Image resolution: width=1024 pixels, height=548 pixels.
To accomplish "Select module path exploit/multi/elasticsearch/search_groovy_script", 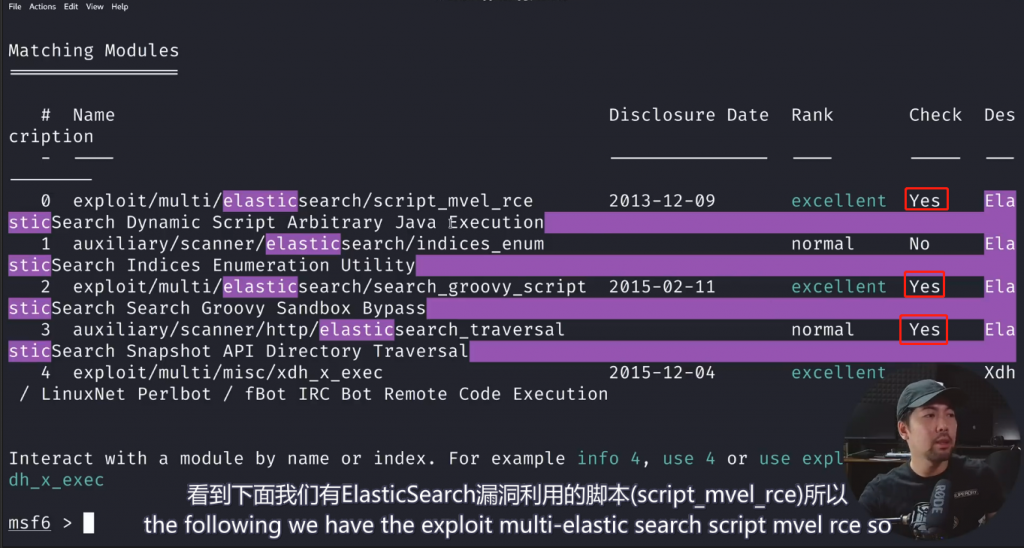I will 330,287.
